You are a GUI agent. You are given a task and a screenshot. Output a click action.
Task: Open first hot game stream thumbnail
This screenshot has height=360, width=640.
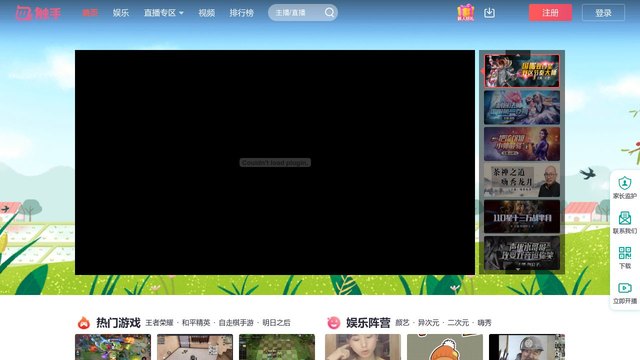click(x=113, y=347)
